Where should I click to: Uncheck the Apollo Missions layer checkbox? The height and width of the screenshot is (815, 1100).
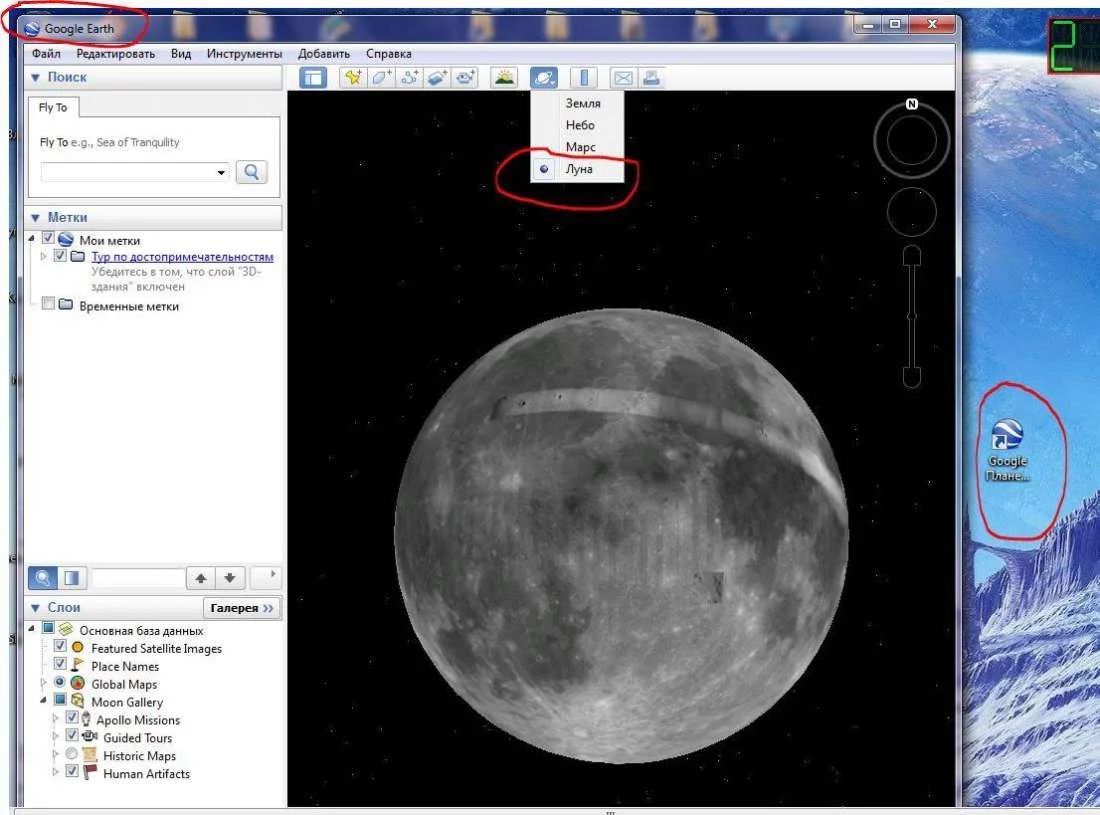72,719
